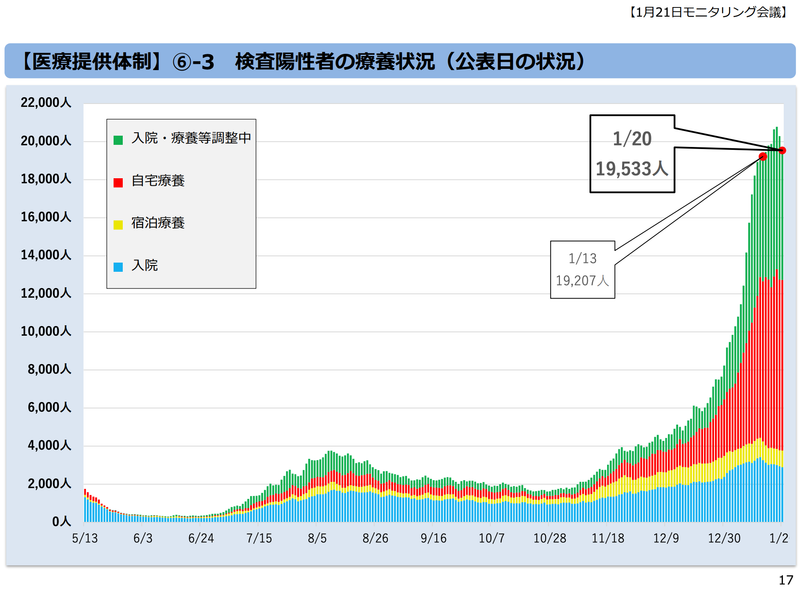This screenshot has height=597, width=800.
Task: Click the yellow 宿泊療養 legend swatch
Action: coord(118,225)
